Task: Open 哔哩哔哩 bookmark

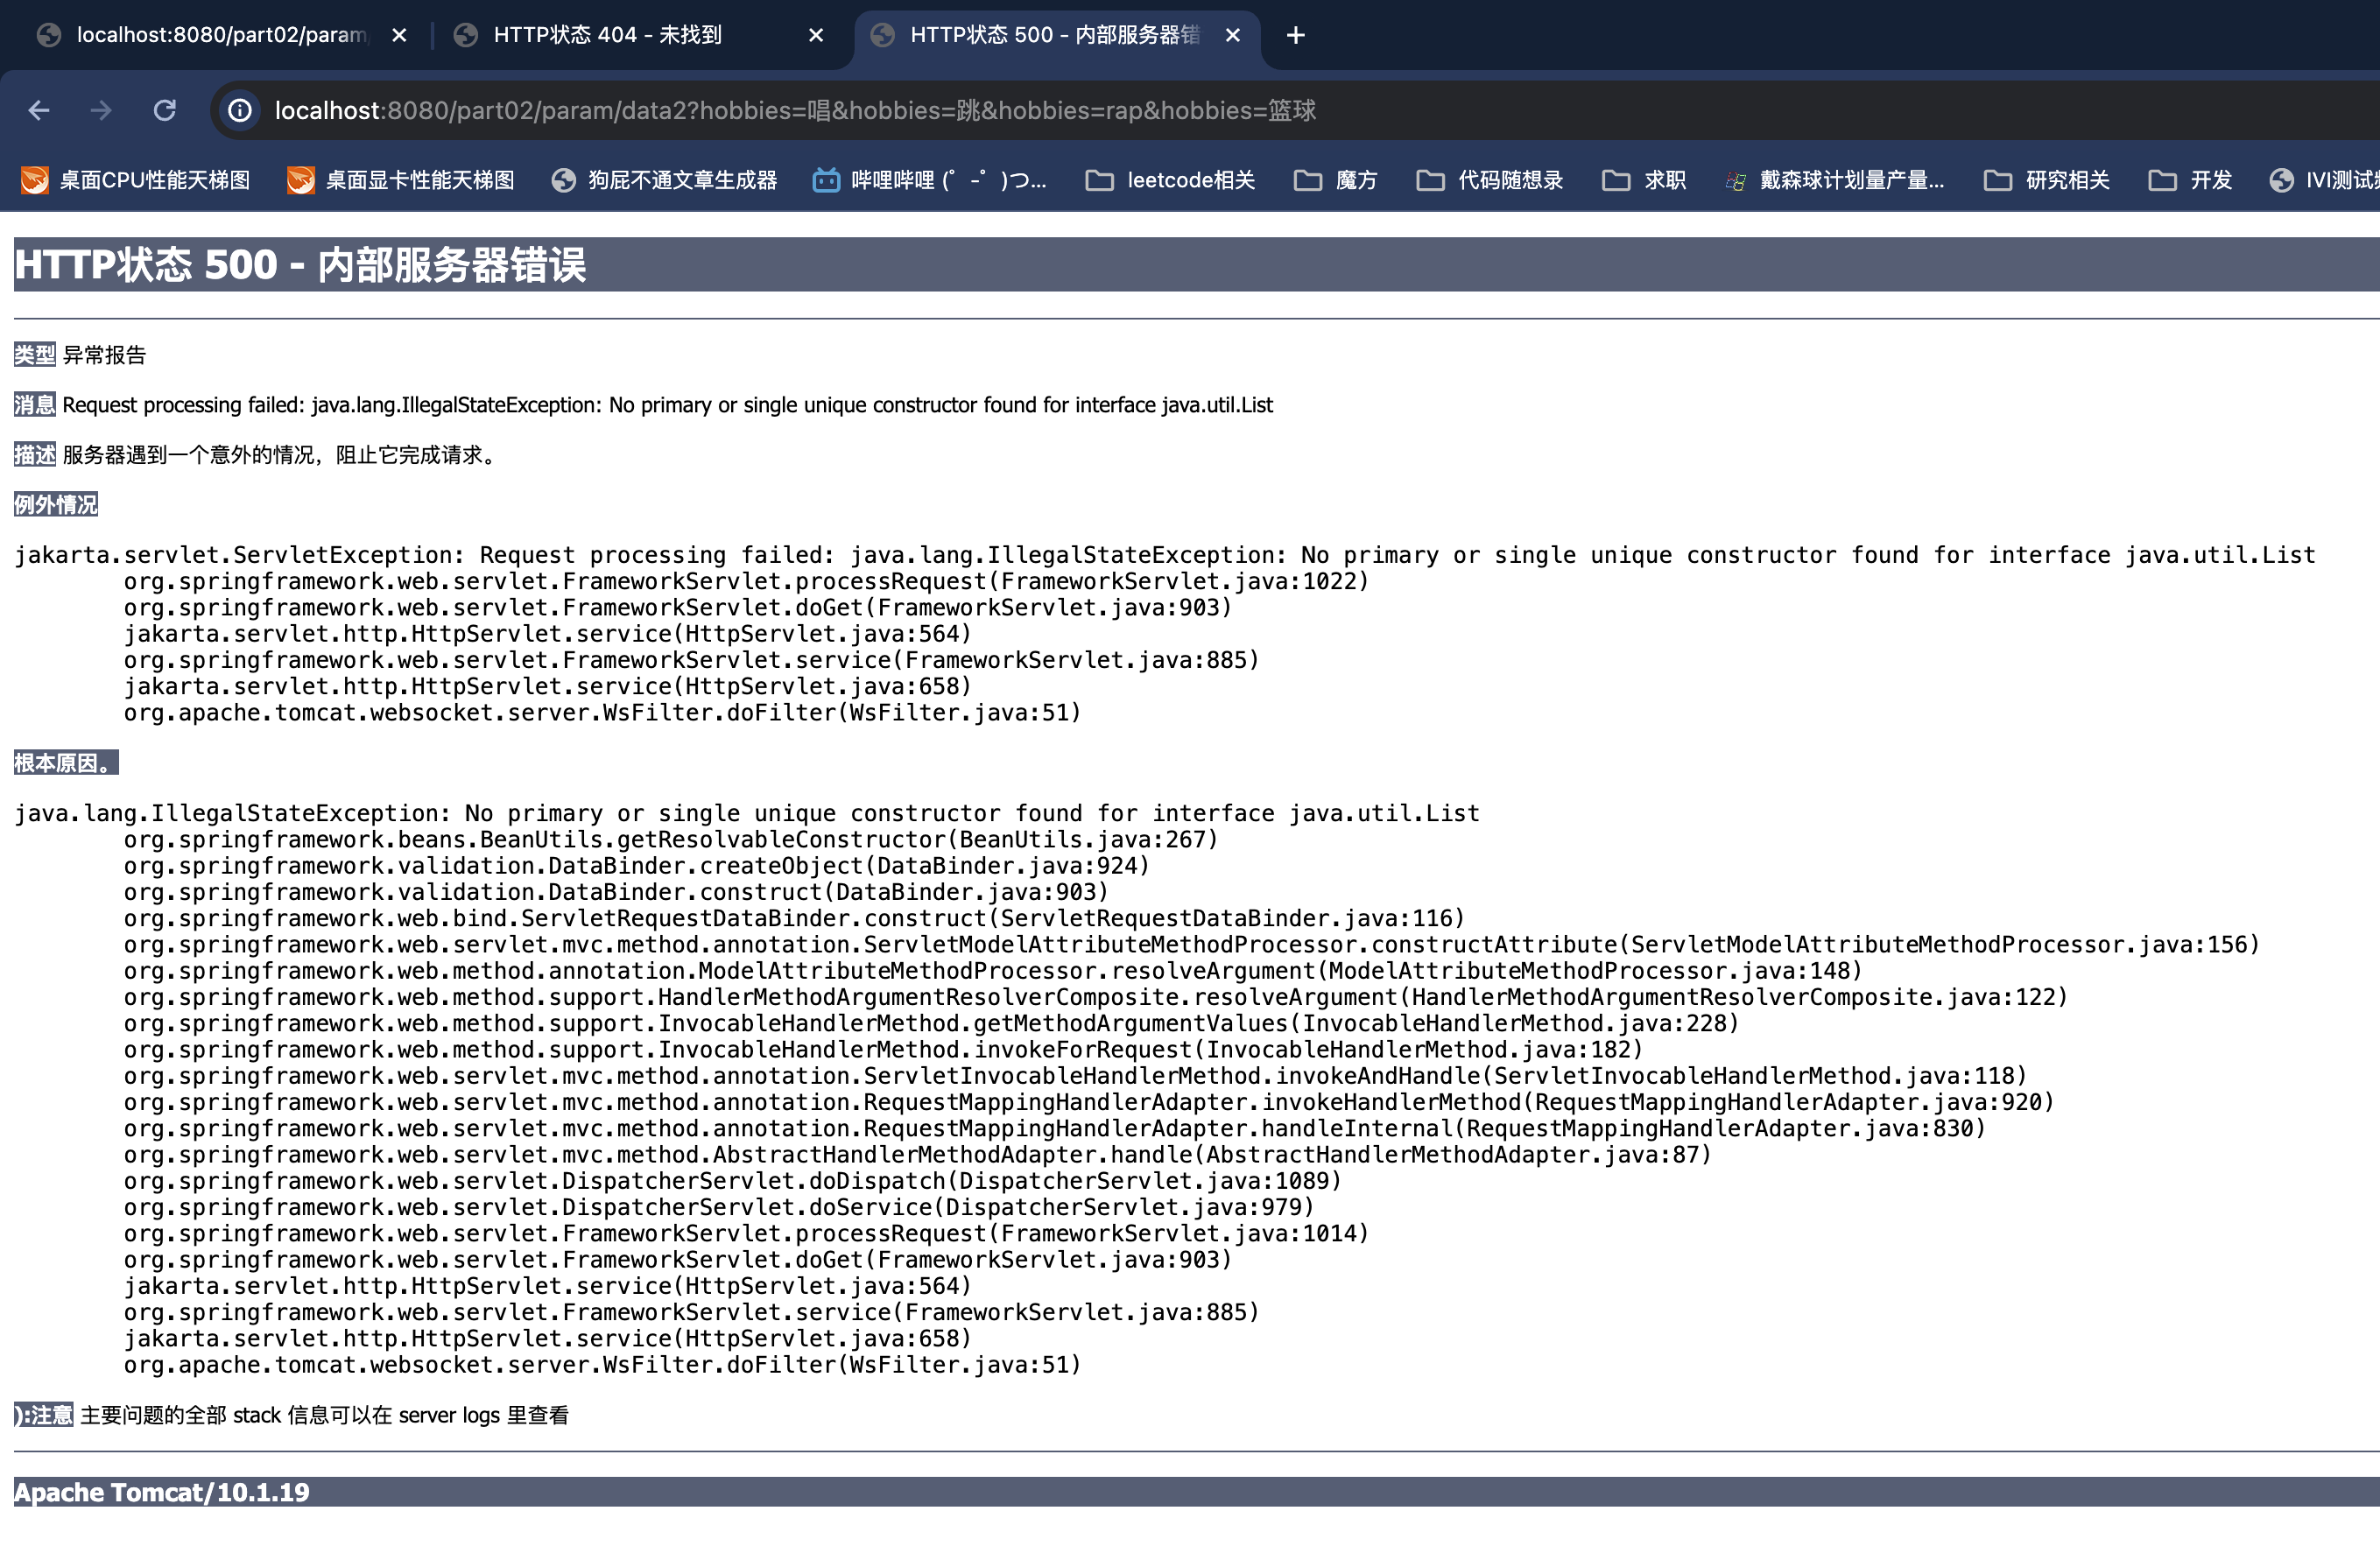Action: (x=929, y=180)
